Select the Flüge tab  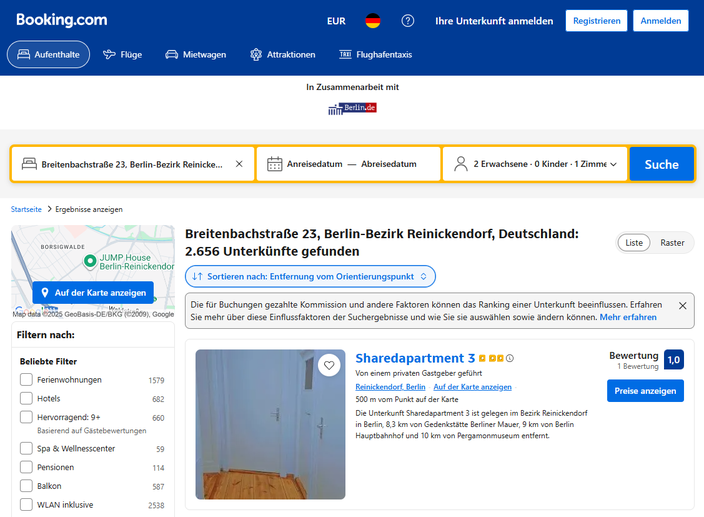pos(123,55)
